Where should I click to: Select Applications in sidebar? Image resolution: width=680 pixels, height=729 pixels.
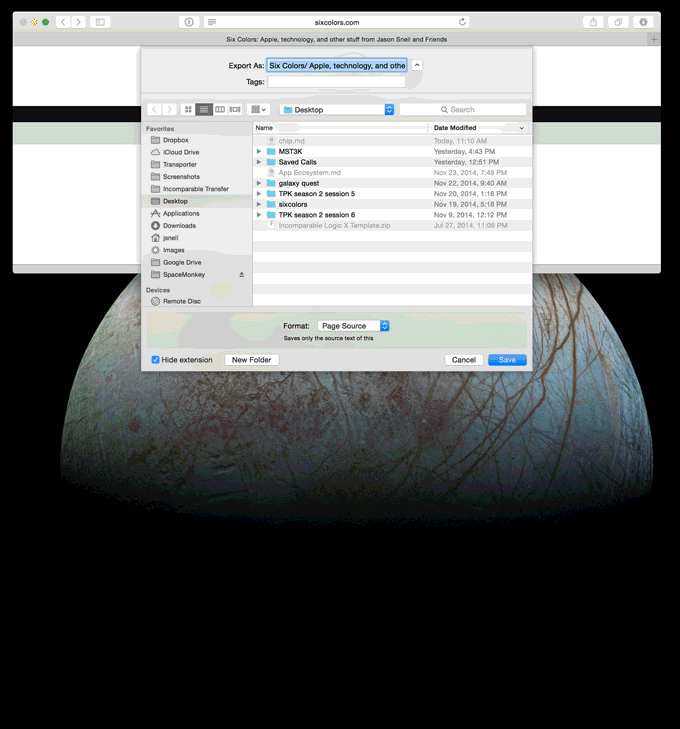pos(197,213)
